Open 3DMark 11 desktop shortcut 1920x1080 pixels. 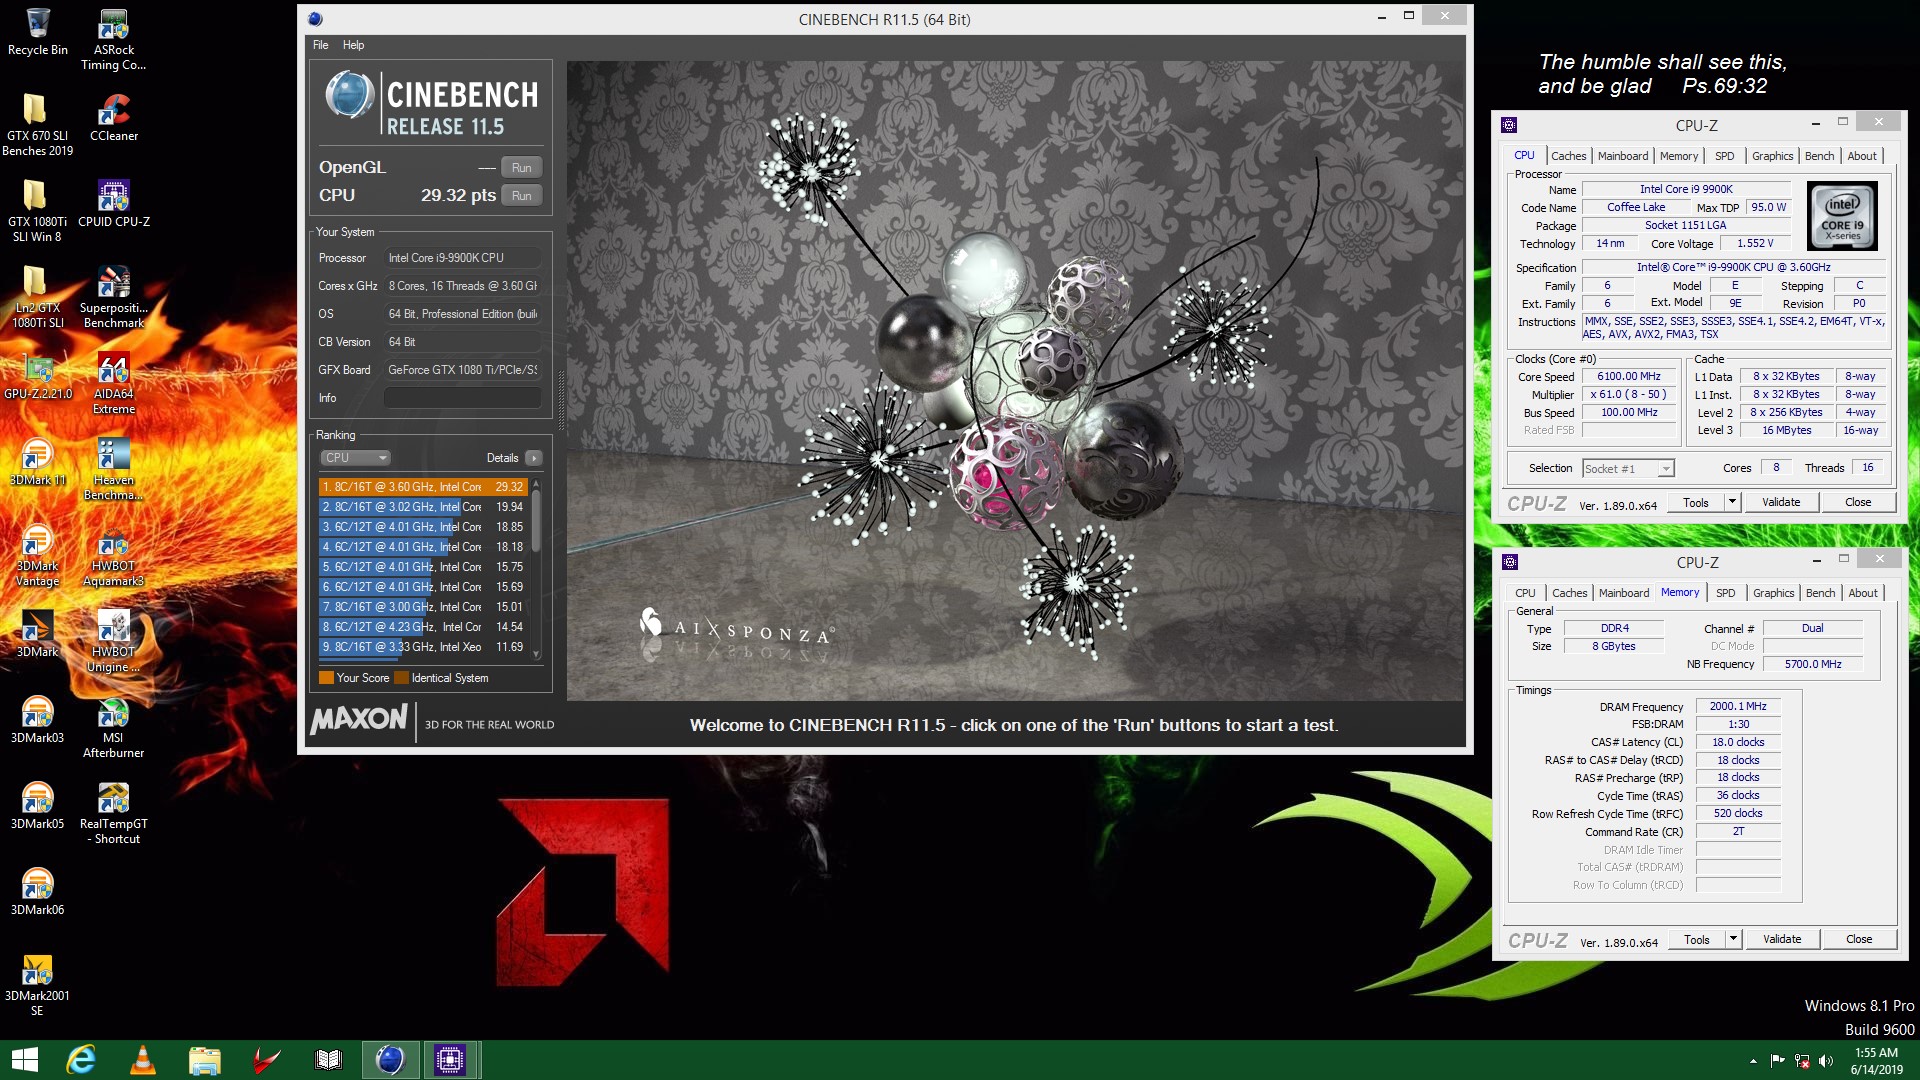tap(38, 462)
